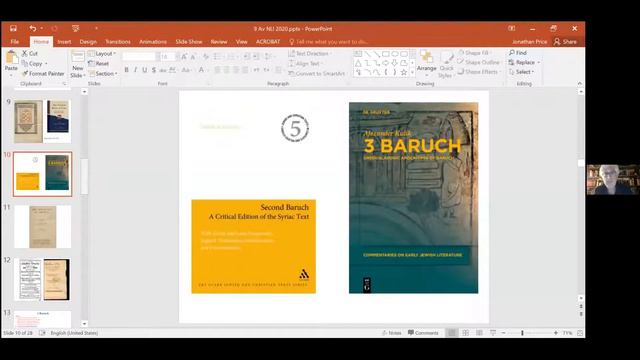Image resolution: width=640 pixels, height=360 pixels.
Task: Click the 3 Baruch book cover image
Action: (x=413, y=198)
